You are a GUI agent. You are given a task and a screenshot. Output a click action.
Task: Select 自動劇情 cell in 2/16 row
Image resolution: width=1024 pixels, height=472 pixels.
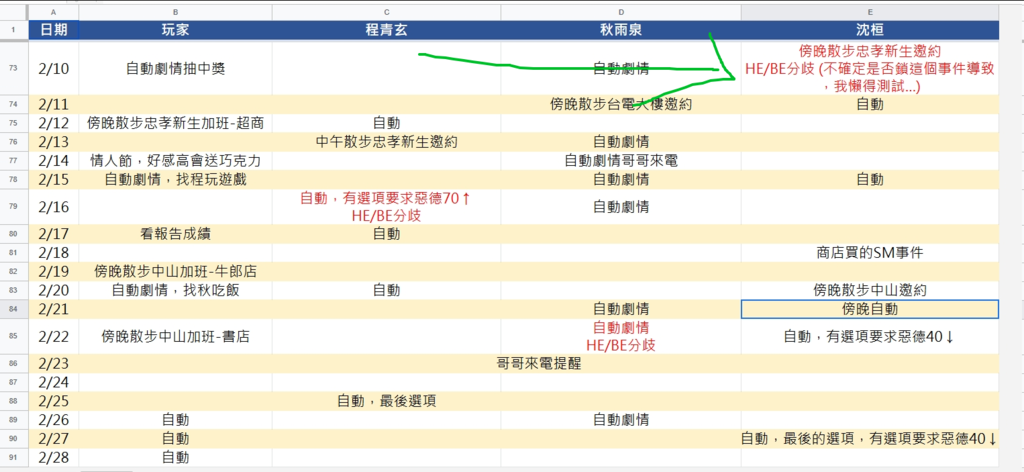621,207
